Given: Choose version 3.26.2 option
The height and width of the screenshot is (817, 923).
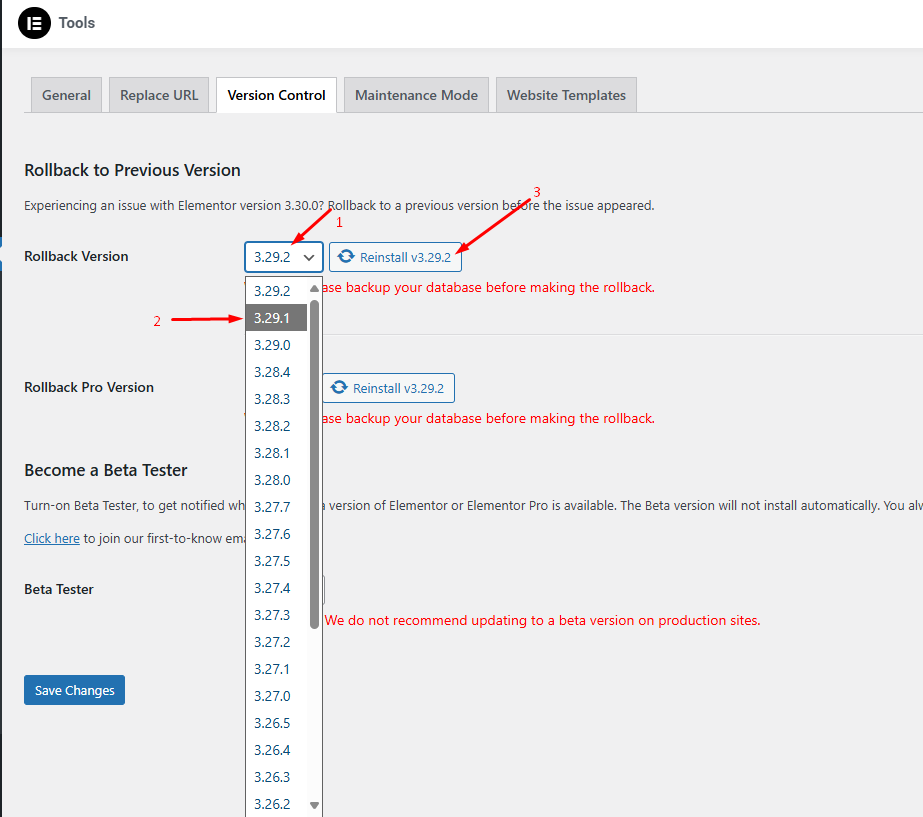Looking at the screenshot, I should [277, 804].
